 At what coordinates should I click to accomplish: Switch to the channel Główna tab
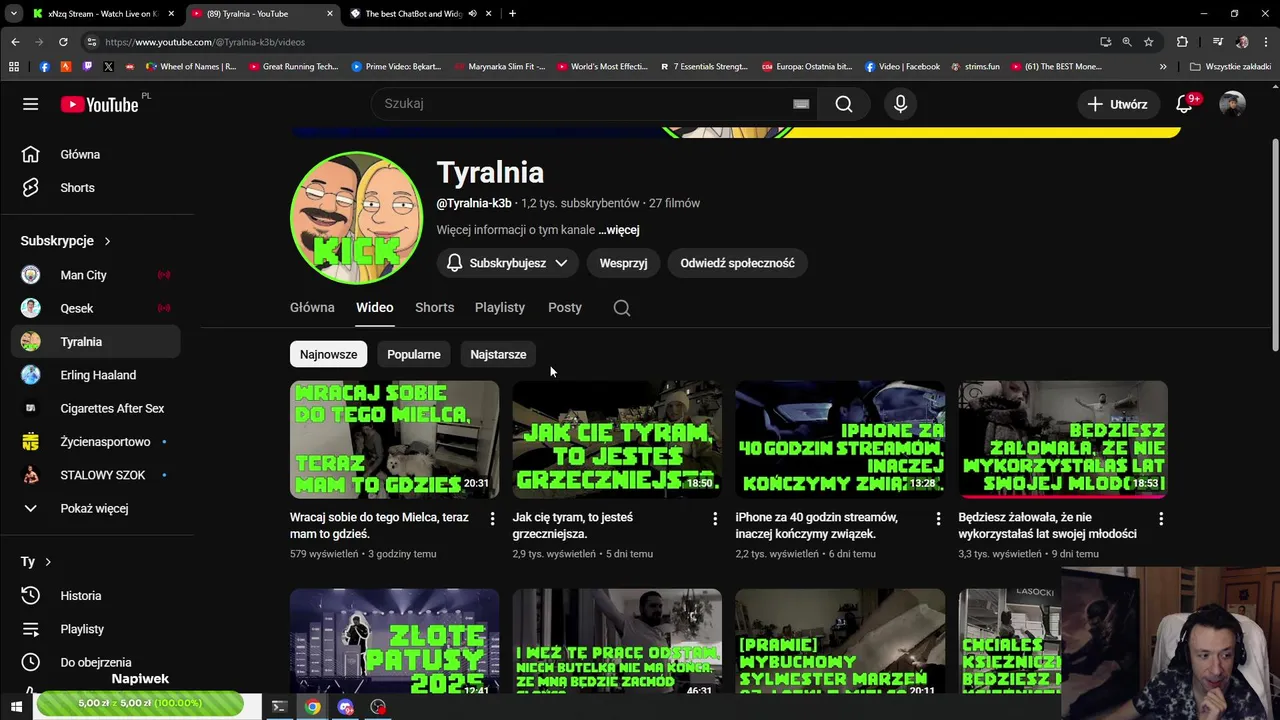(x=312, y=308)
